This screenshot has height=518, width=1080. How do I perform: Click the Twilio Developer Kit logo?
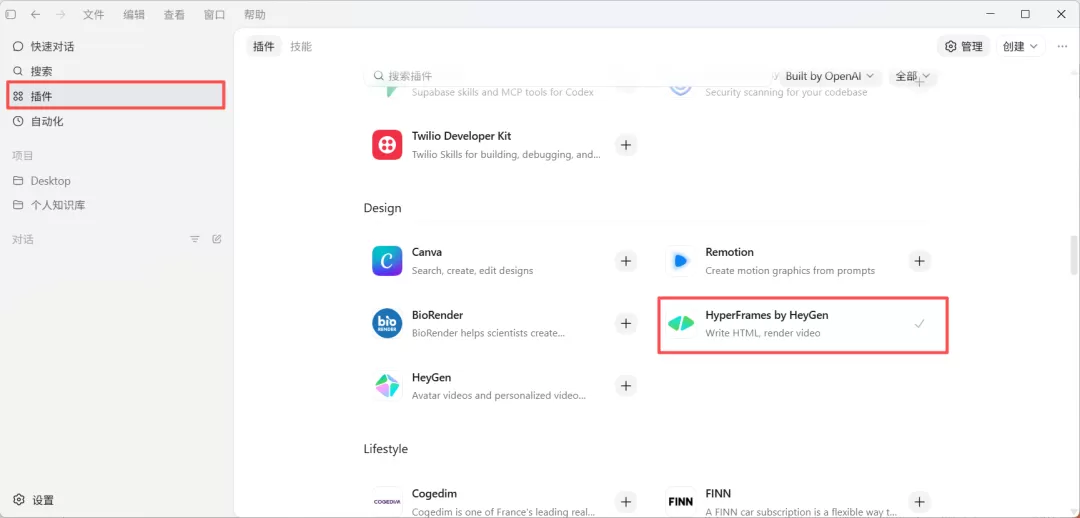(387, 145)
